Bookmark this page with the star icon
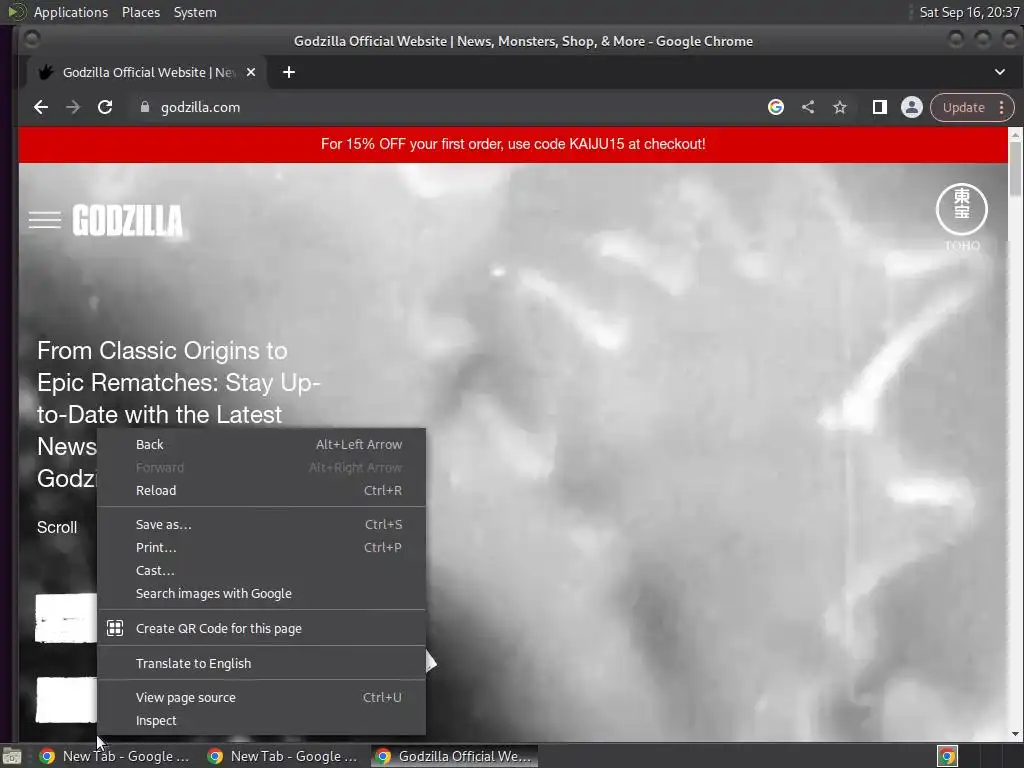 pyautogui.click(x=840, y=107)
